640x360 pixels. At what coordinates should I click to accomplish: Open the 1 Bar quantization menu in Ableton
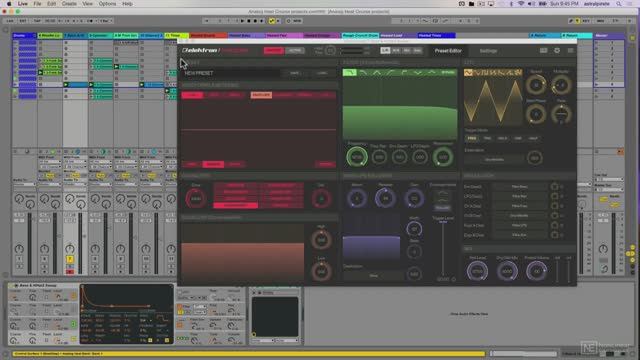click(106, 21)
